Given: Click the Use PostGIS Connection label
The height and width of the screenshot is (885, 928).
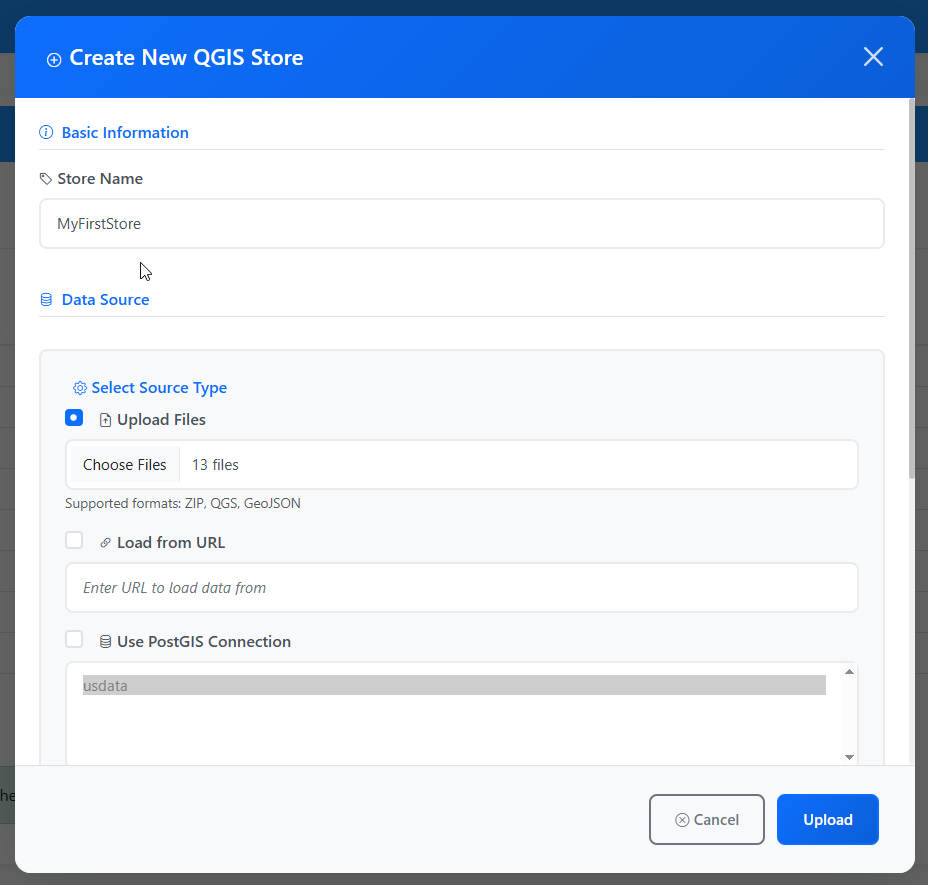Looking at the screenshot, I should point(204,642).
